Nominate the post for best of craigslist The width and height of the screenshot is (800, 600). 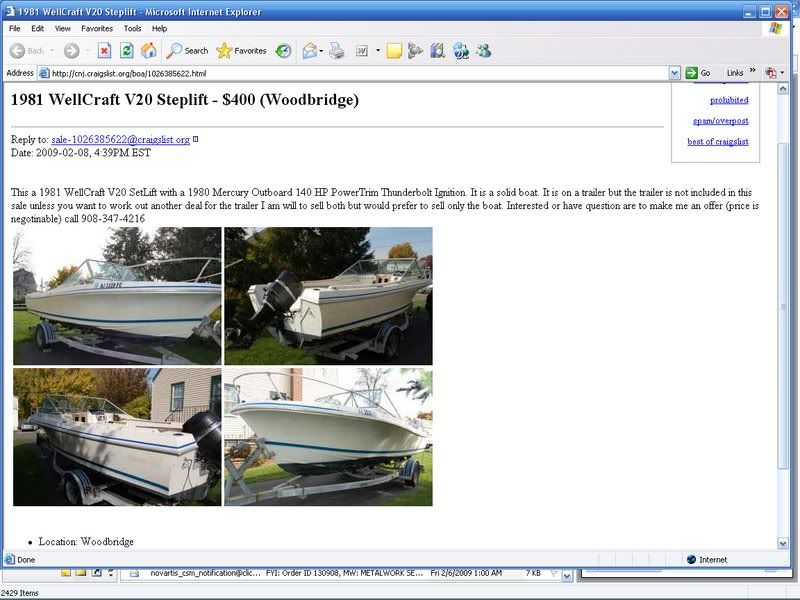[718, 141]
